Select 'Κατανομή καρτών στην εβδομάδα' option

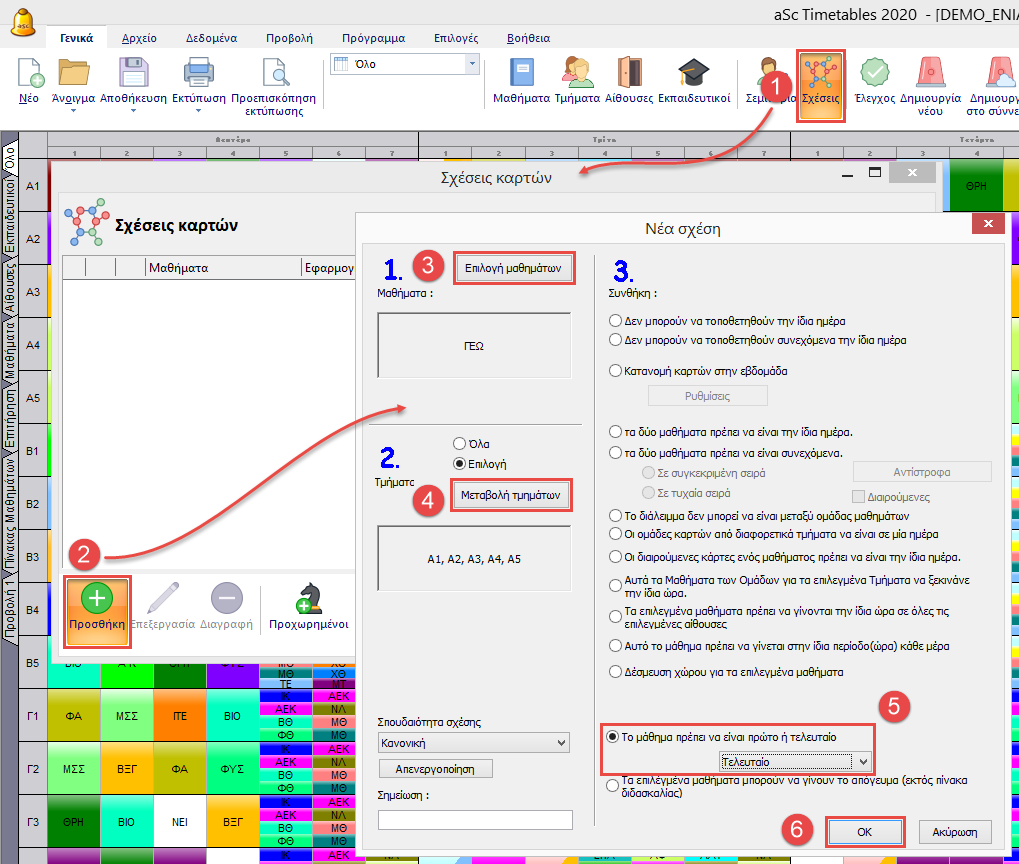point(615,370)
